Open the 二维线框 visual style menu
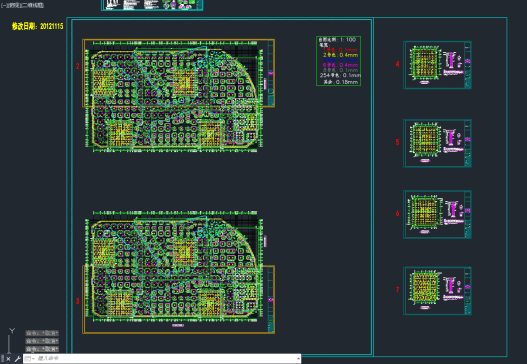Viewport: 527px width, 364px height. click(x=33, y=5)
